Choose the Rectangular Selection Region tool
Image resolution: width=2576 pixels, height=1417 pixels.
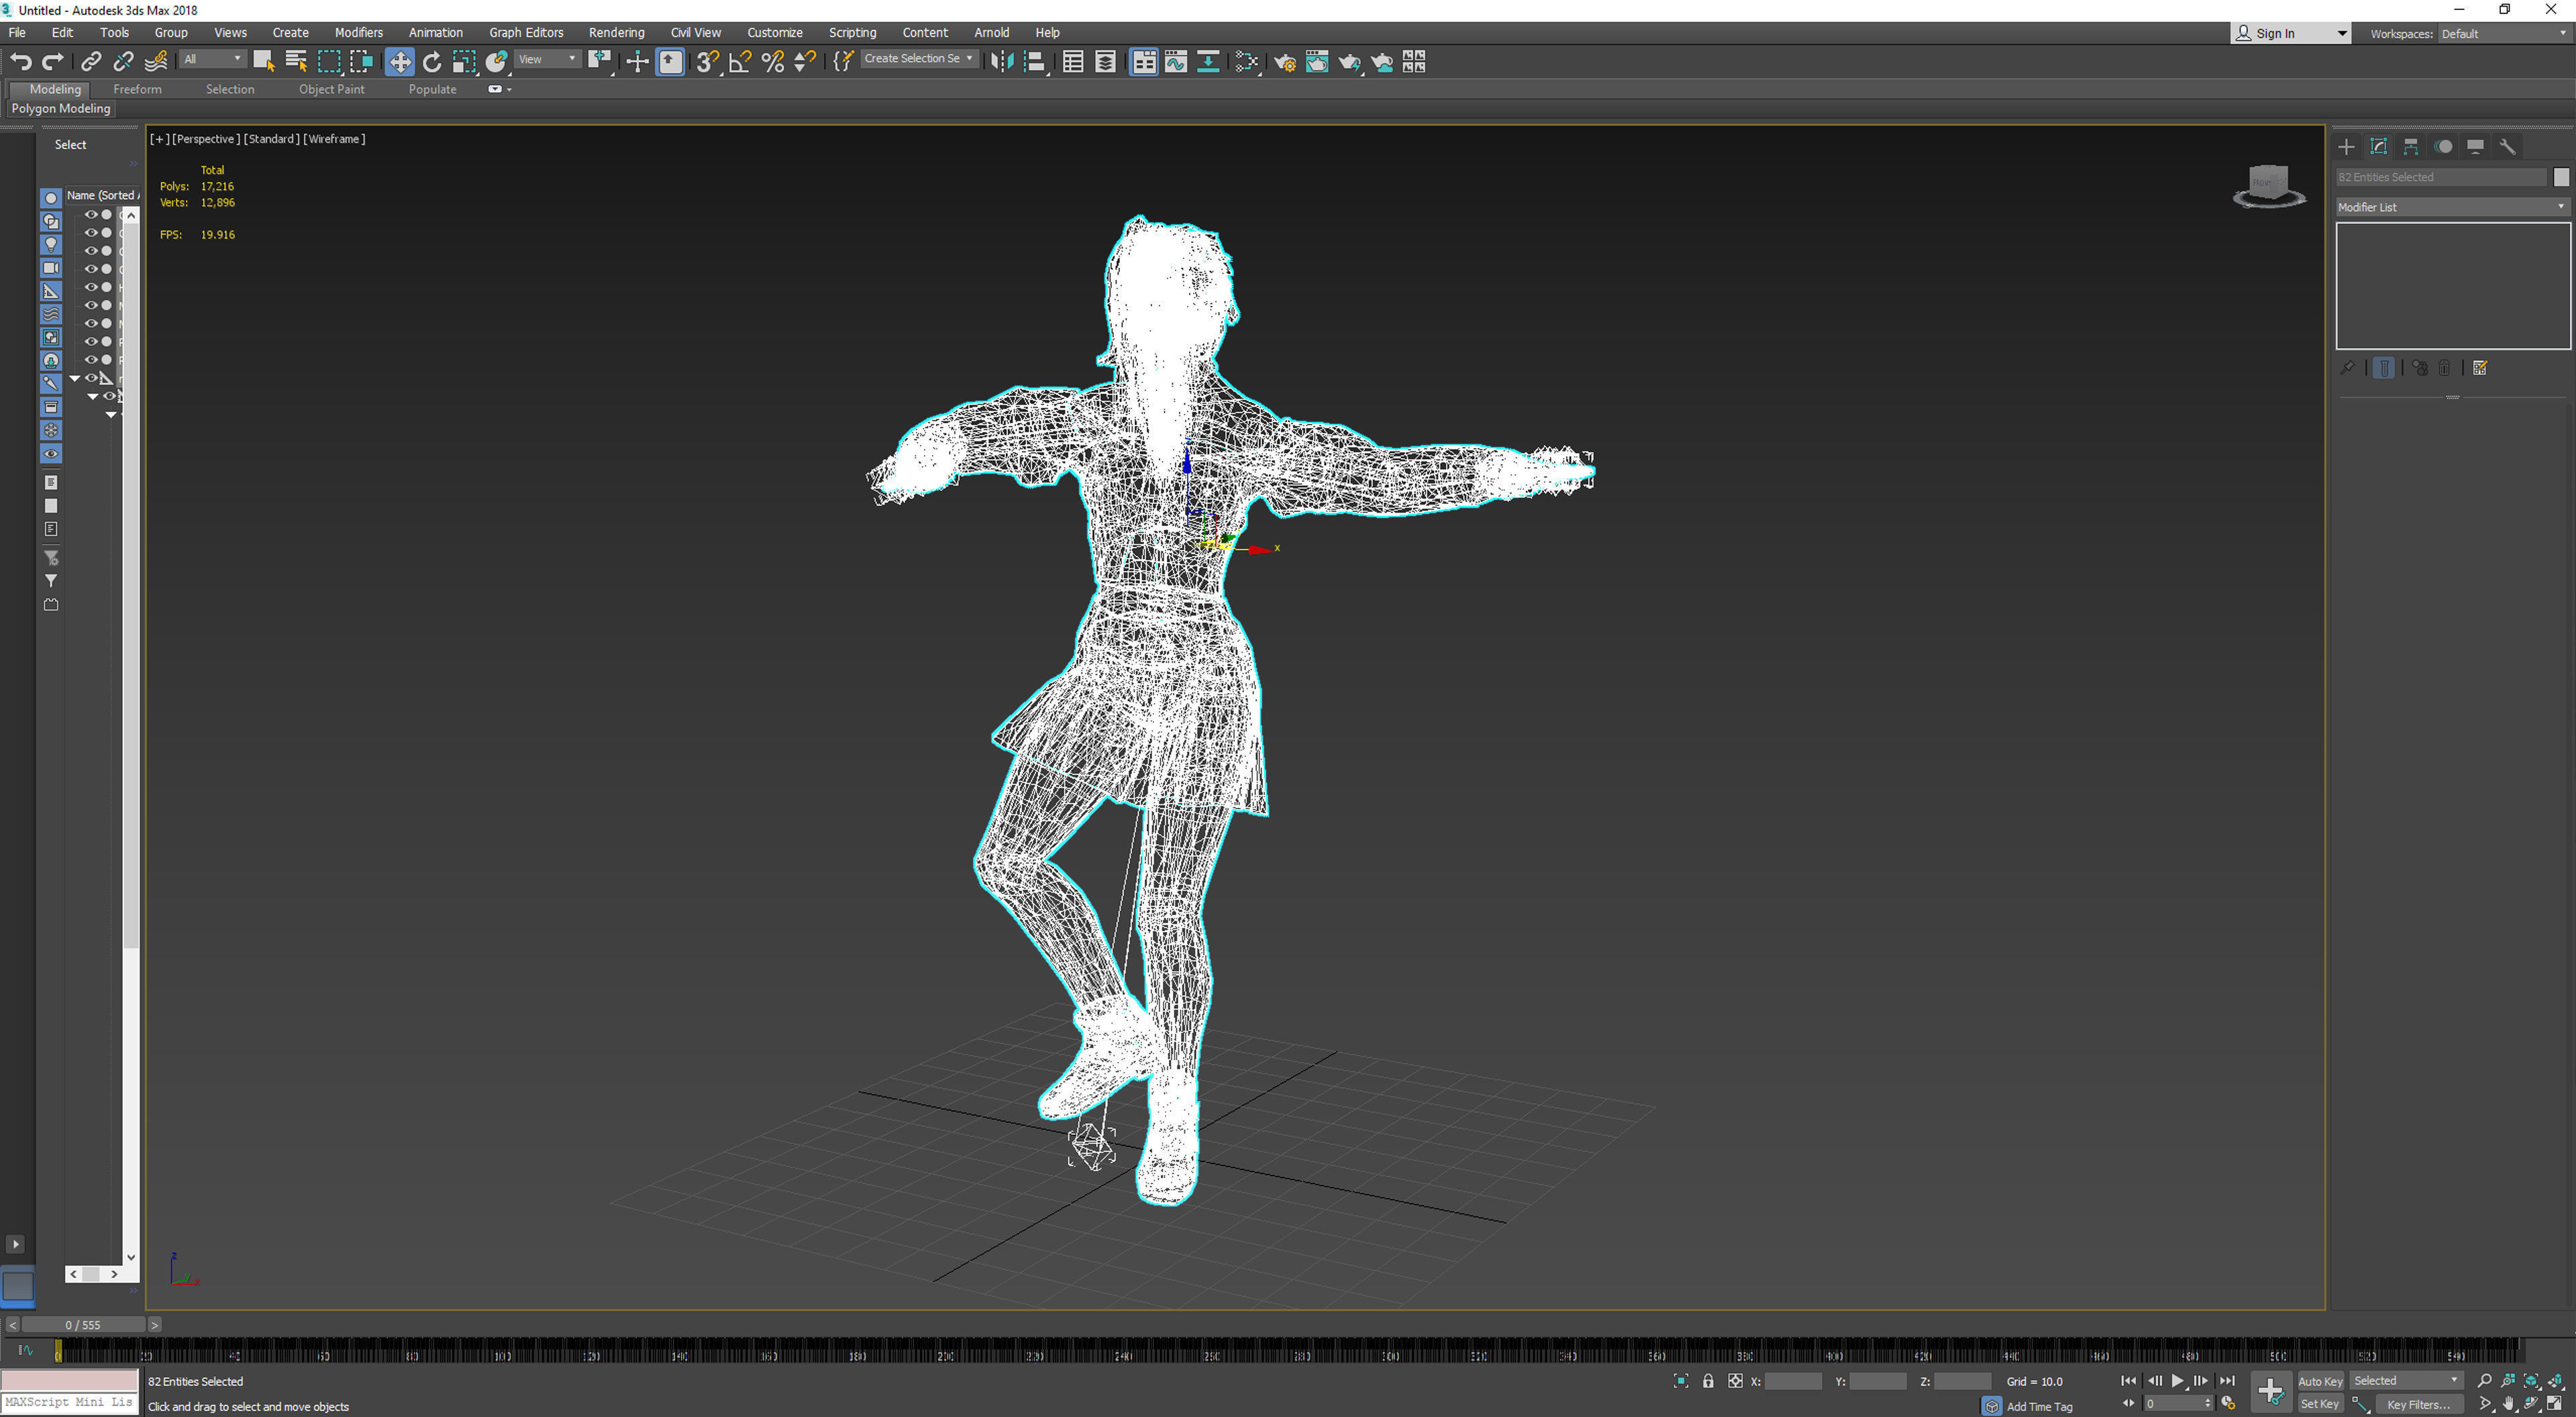(329, 62)
